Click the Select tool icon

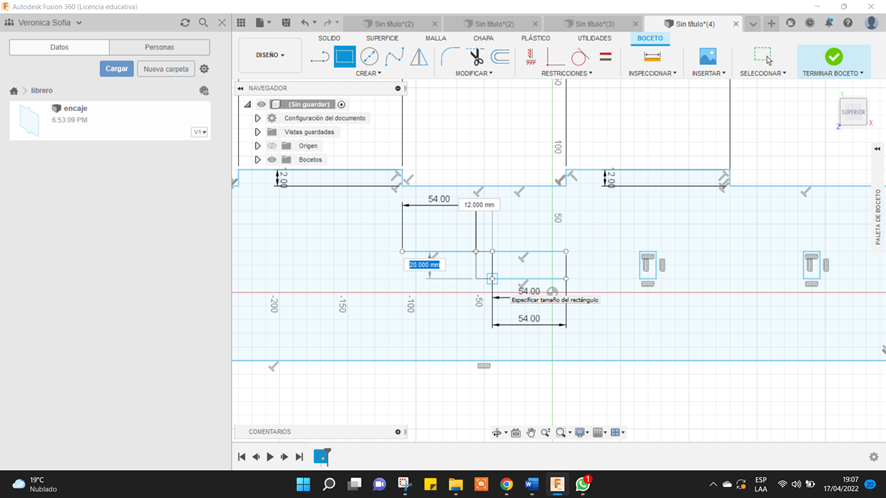pos(763,56)
